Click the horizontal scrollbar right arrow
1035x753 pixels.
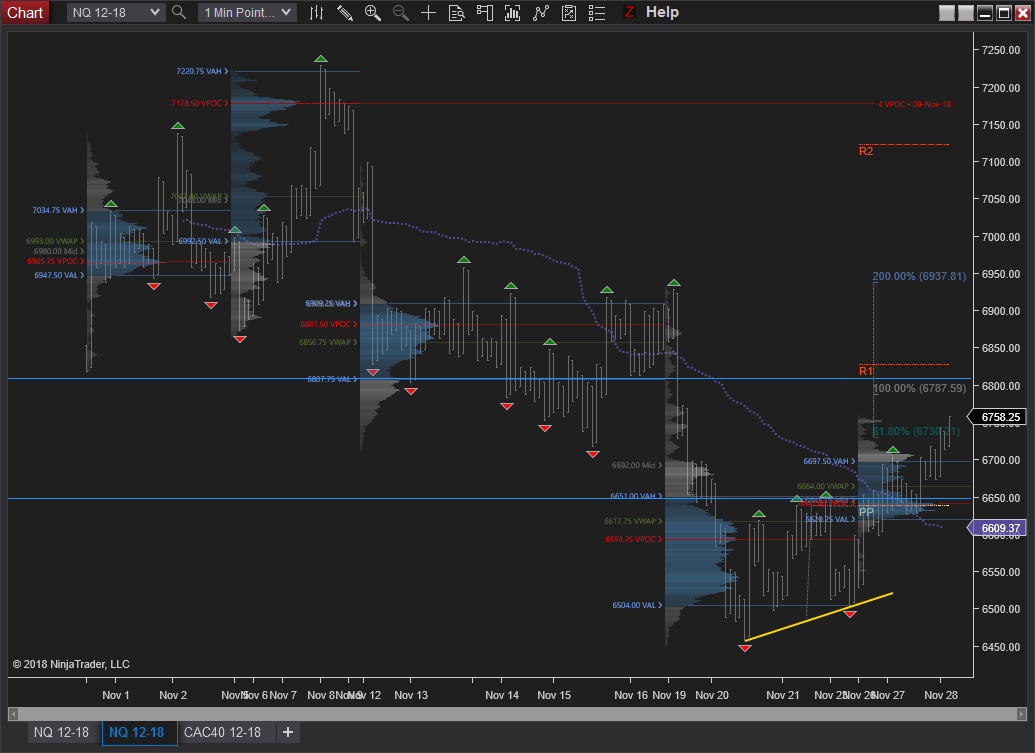coord(1022,713)
